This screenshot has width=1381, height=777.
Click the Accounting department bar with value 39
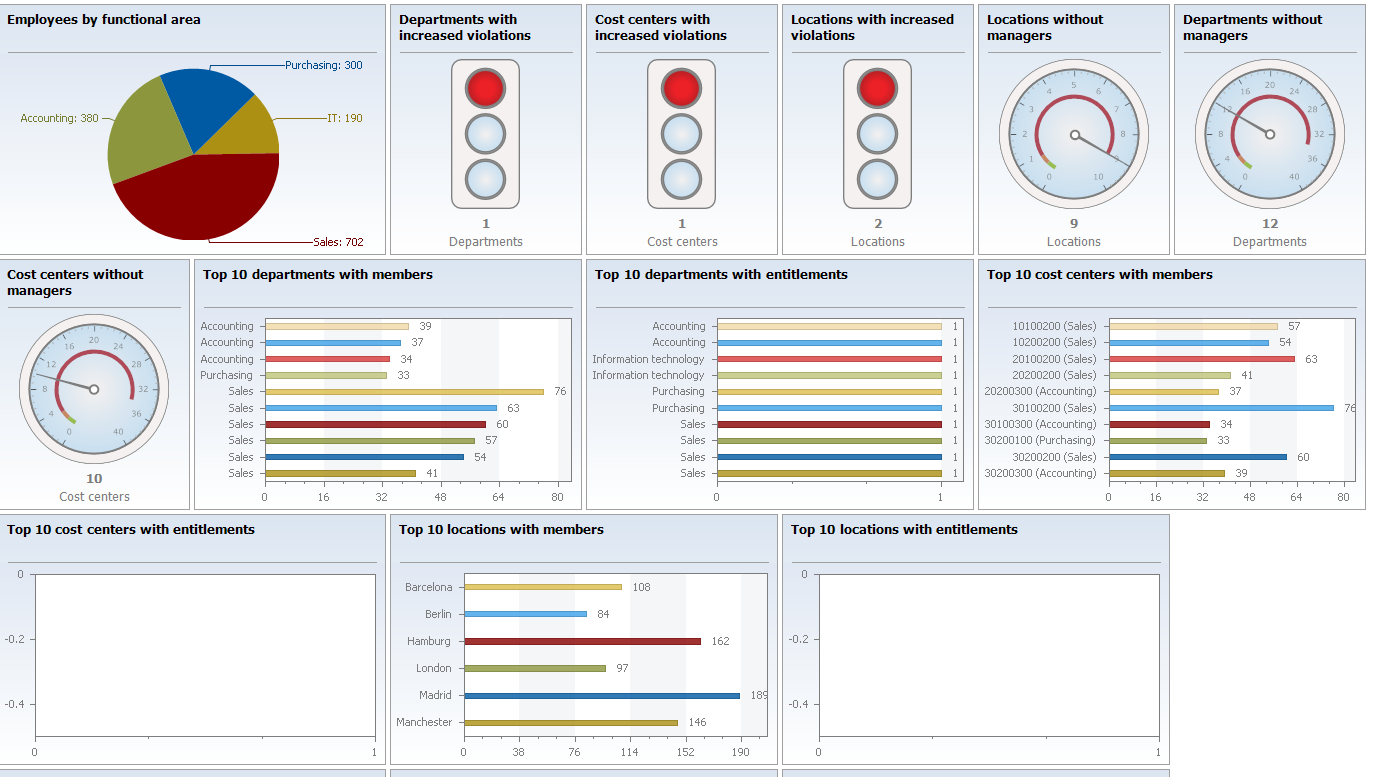pos(337,326)
